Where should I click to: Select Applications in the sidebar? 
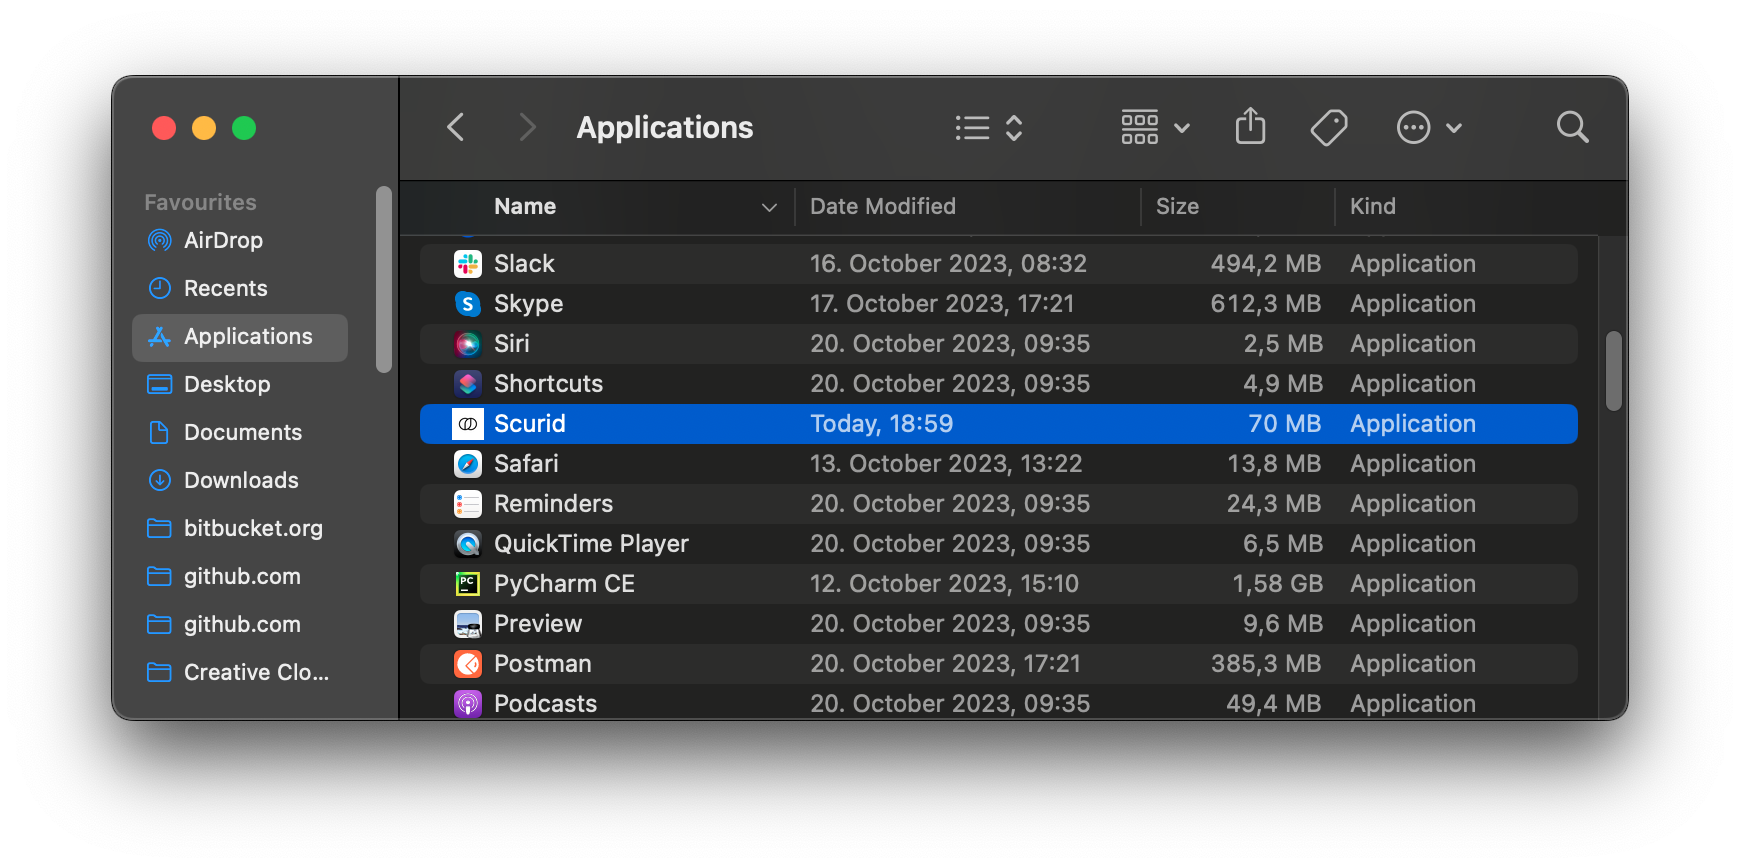(x=240, y=337)
